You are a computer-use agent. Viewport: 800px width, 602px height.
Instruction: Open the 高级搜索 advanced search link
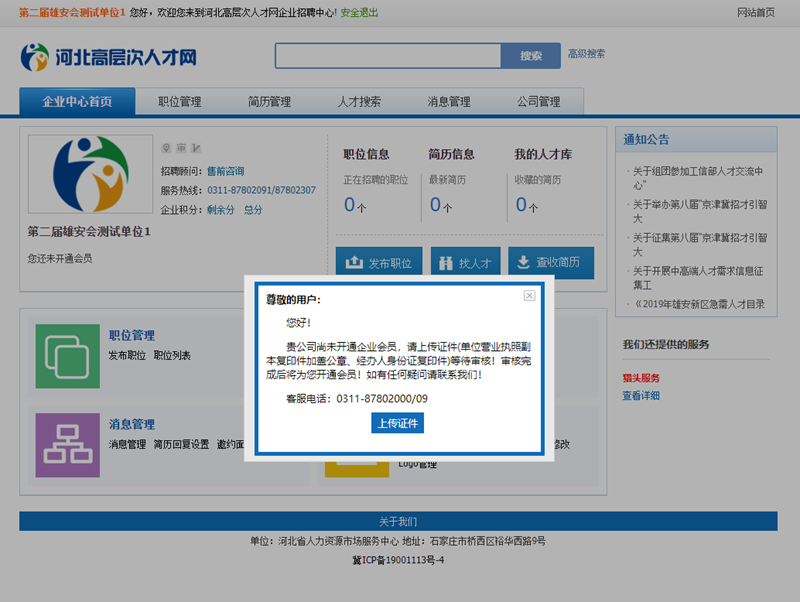pos(586,54)
